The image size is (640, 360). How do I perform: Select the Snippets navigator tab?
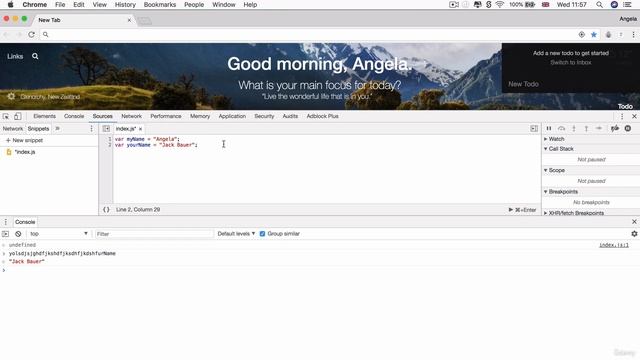pyautogui.click(x=38, y=129)
